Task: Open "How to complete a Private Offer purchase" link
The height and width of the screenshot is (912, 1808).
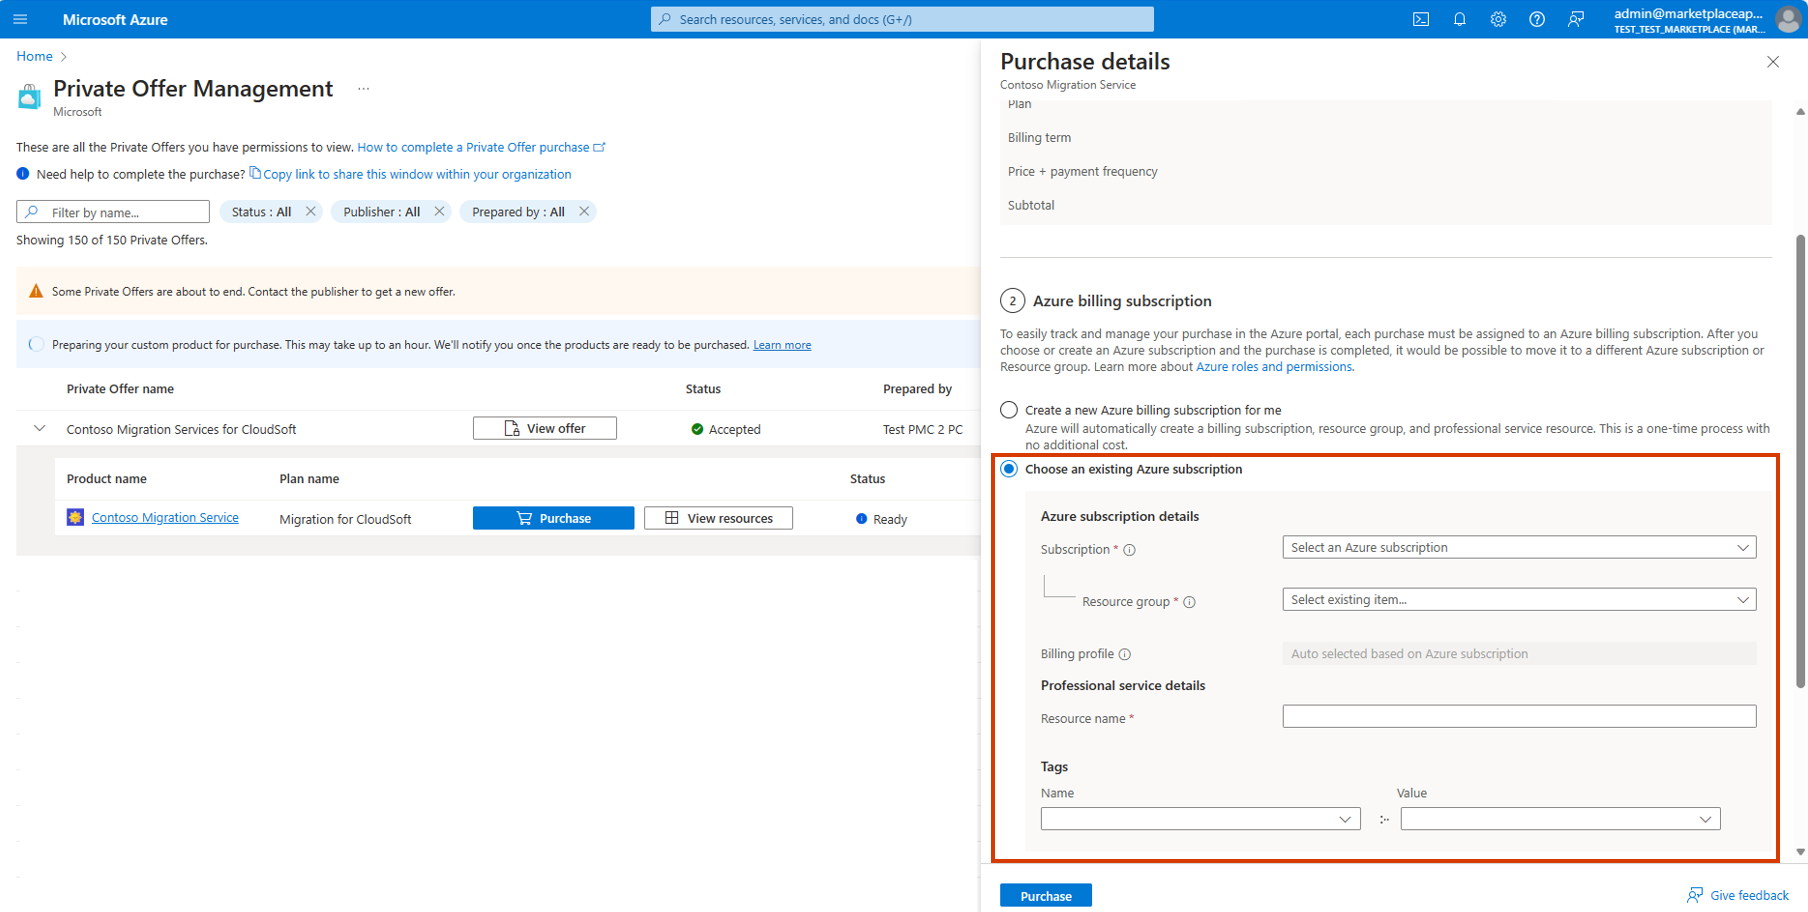Action: point(474,147)
